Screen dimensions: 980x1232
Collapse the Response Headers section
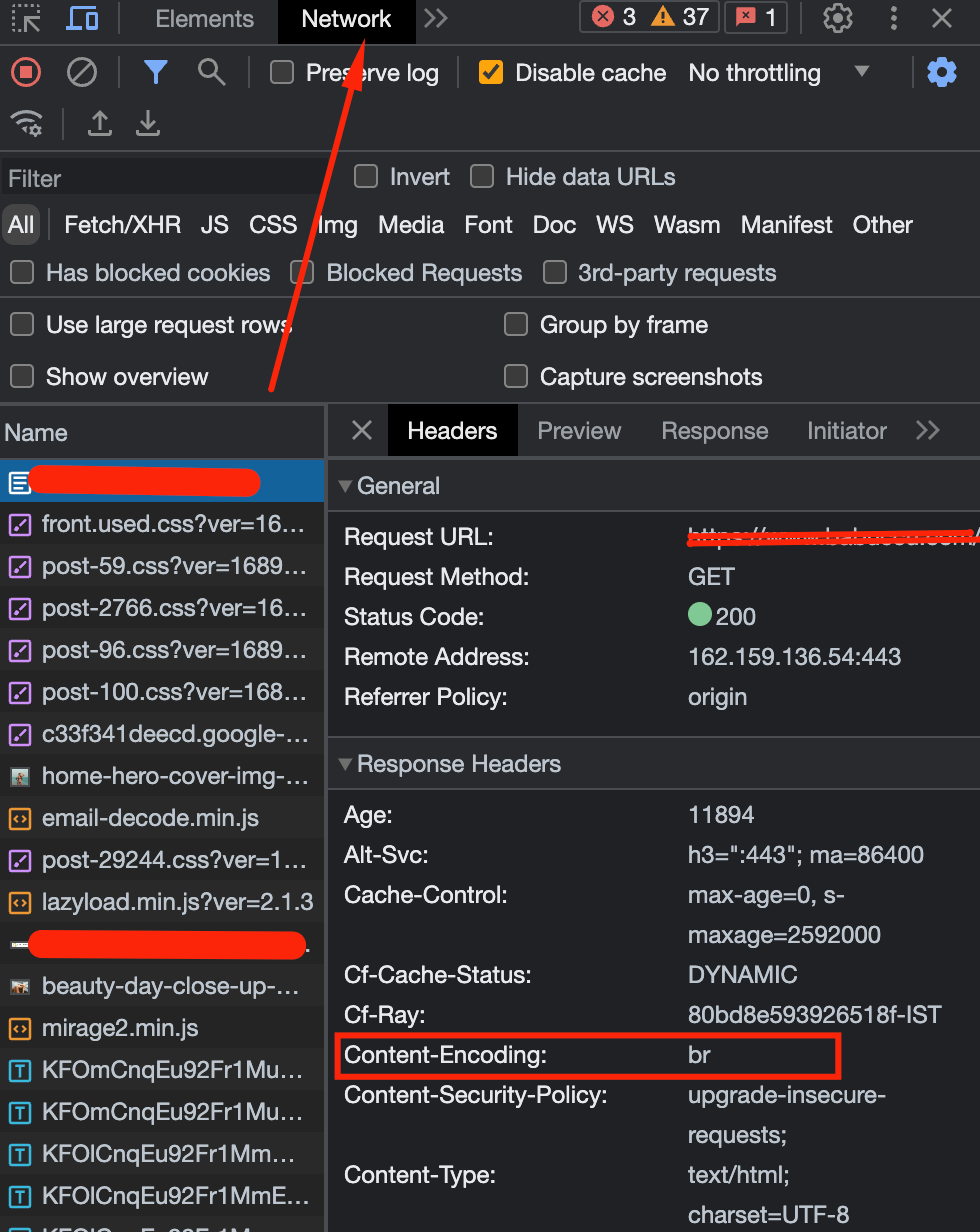346,764
